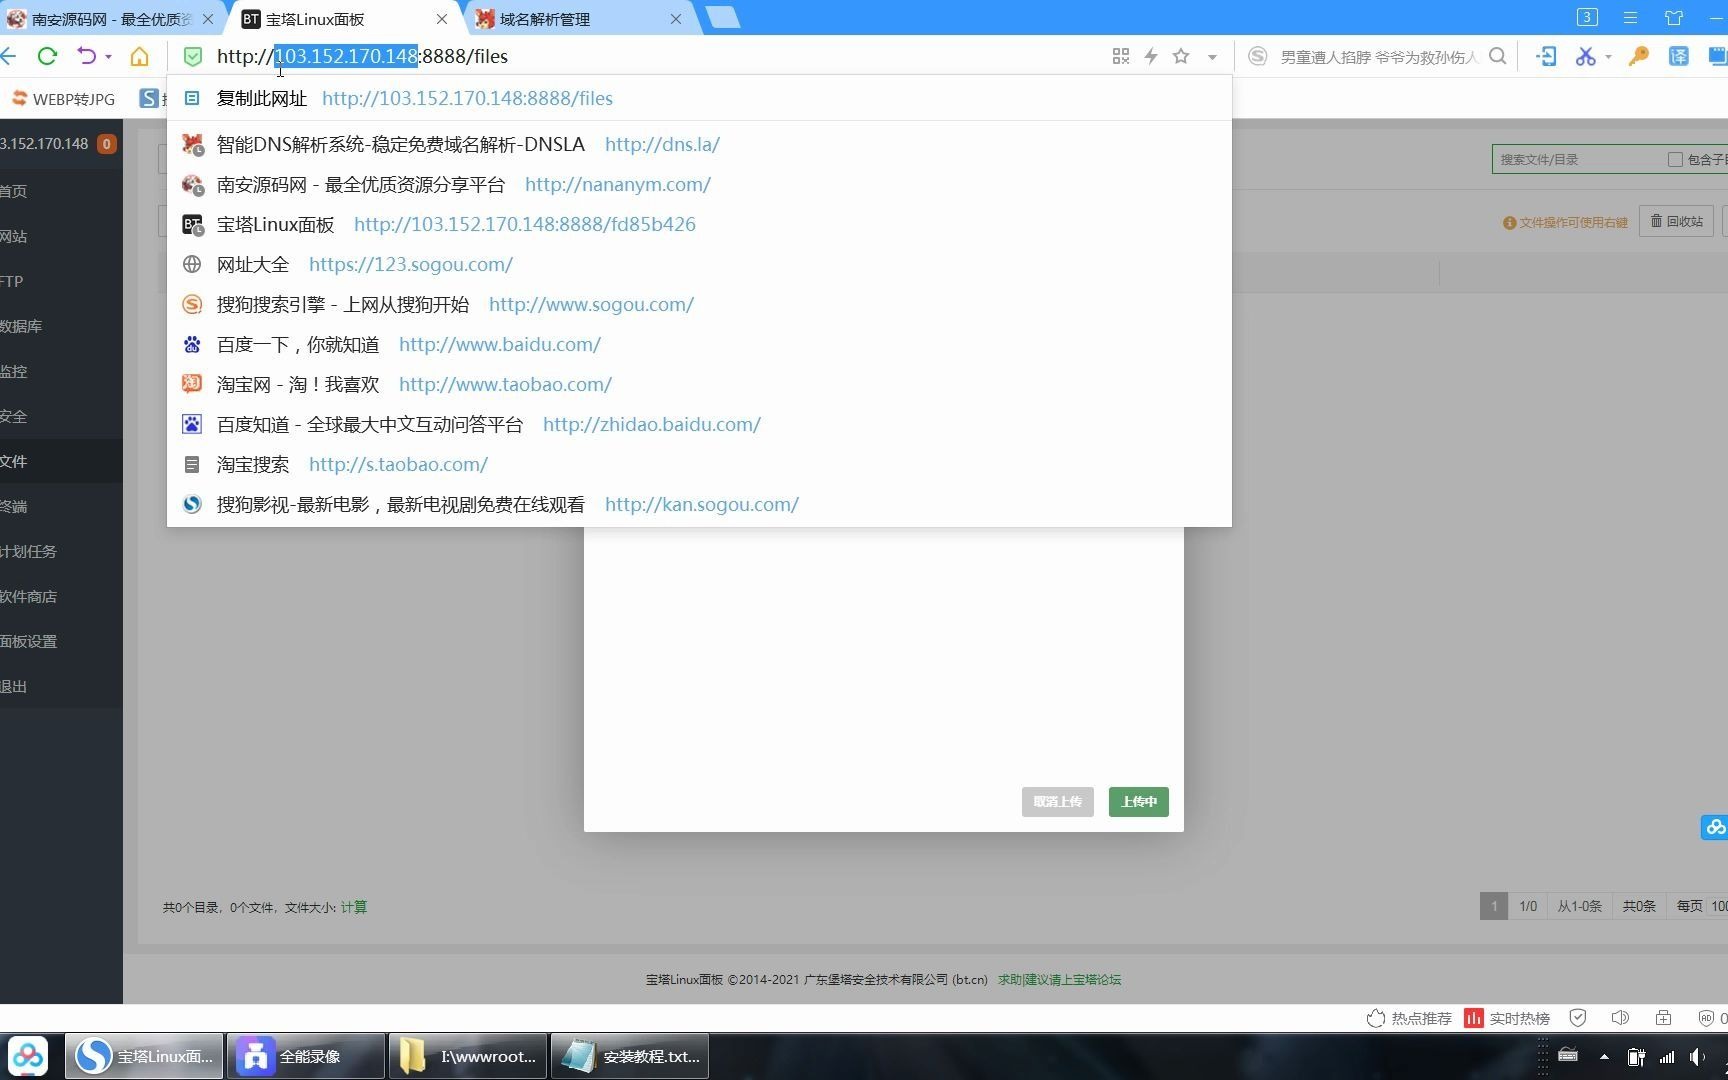Open 淘宝网 suggestion
Image resolution: width=1728 pixels, height=1080 pixels.
pos(699,384)
